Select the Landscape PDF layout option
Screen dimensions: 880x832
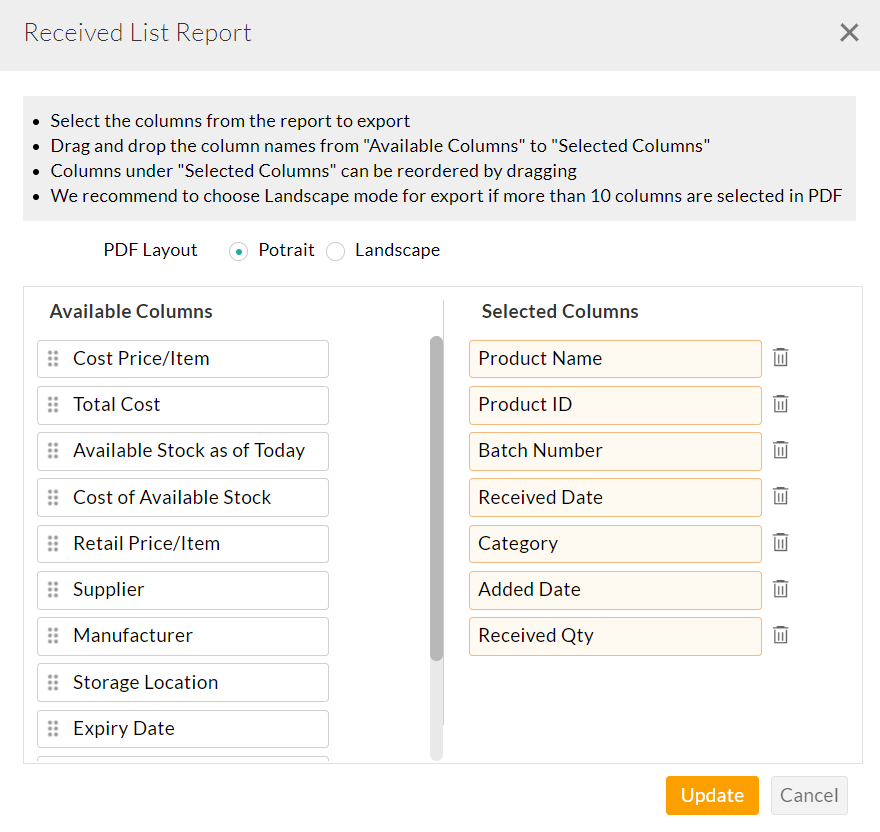pyautogui.click(x=335, y=251)
